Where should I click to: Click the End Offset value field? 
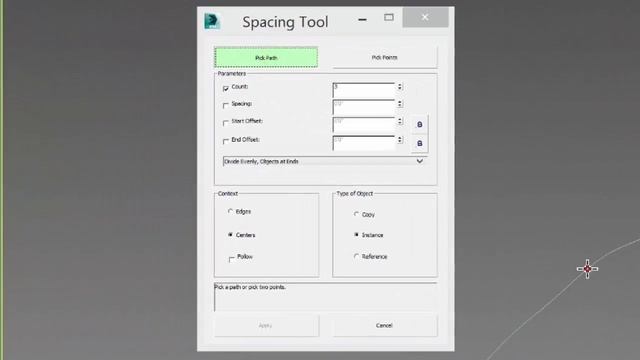click(364, 143)
